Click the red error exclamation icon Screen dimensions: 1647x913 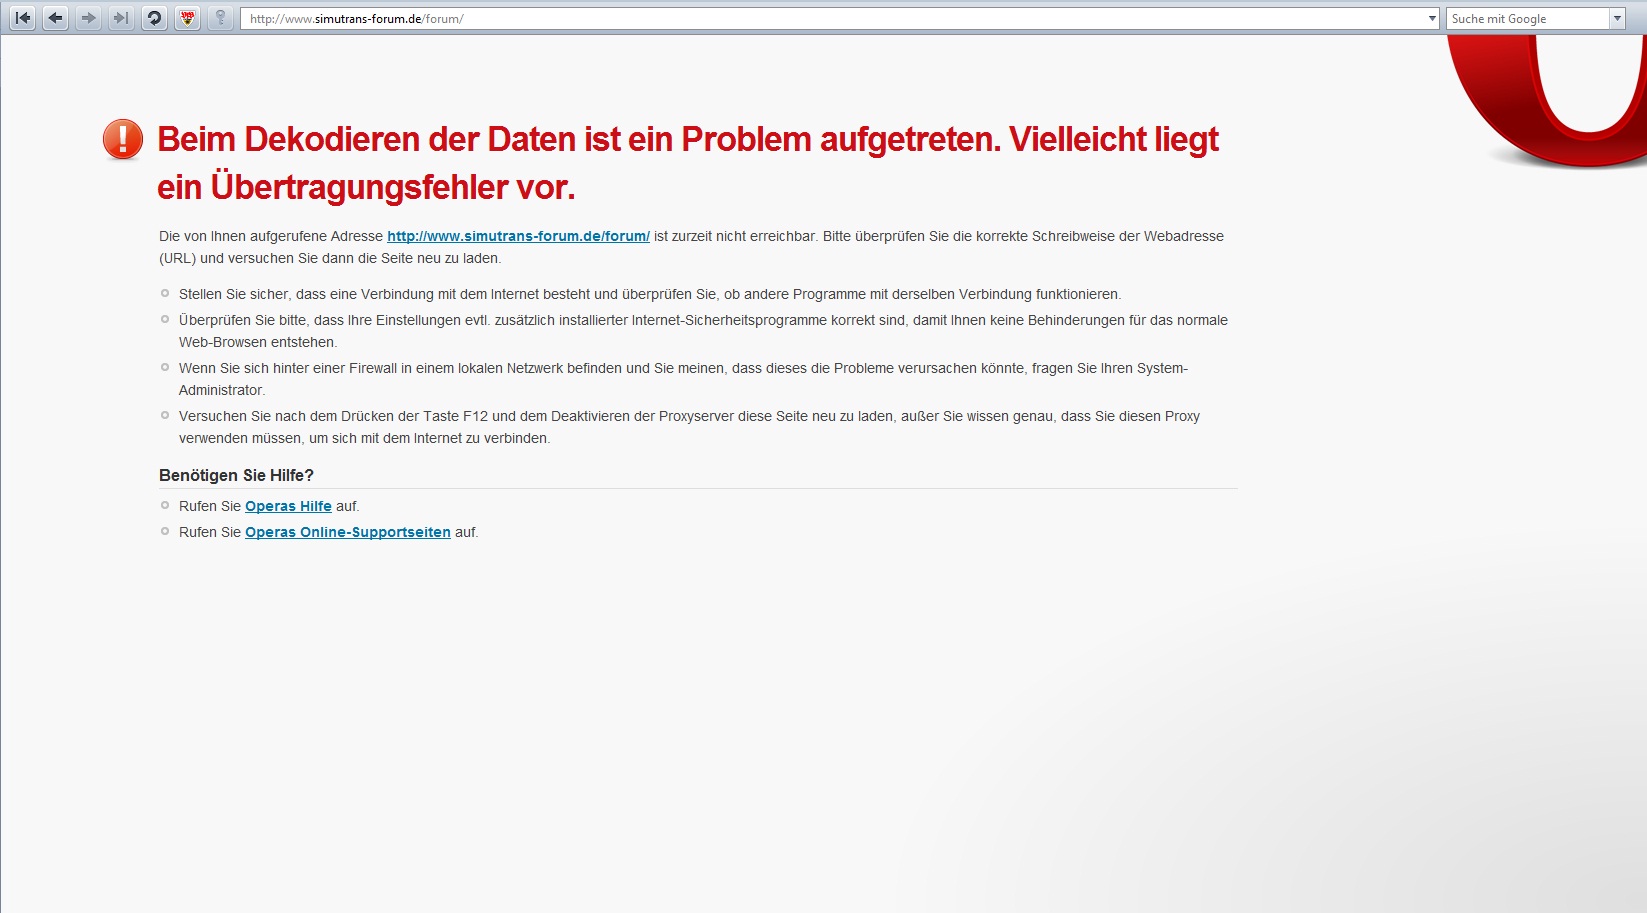coord(123,140)
